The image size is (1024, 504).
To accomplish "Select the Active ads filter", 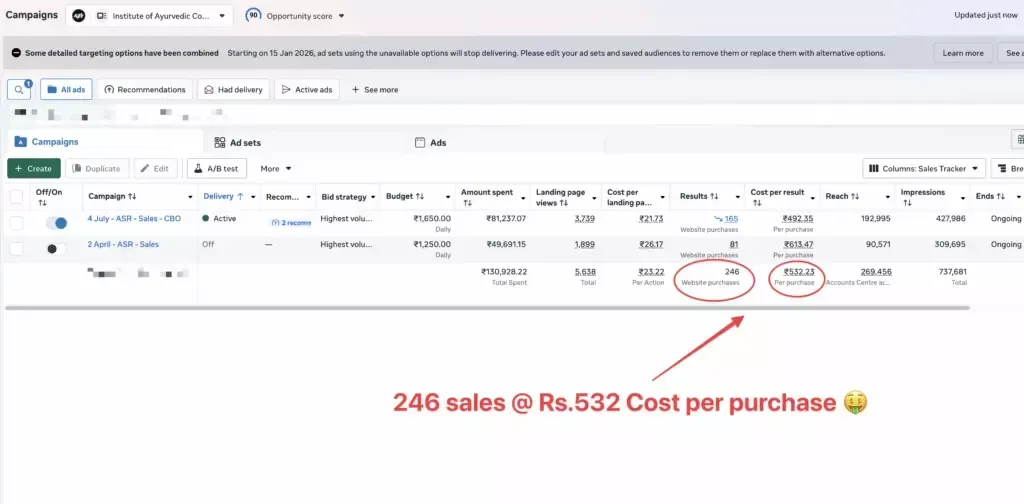I will (307, 89).
